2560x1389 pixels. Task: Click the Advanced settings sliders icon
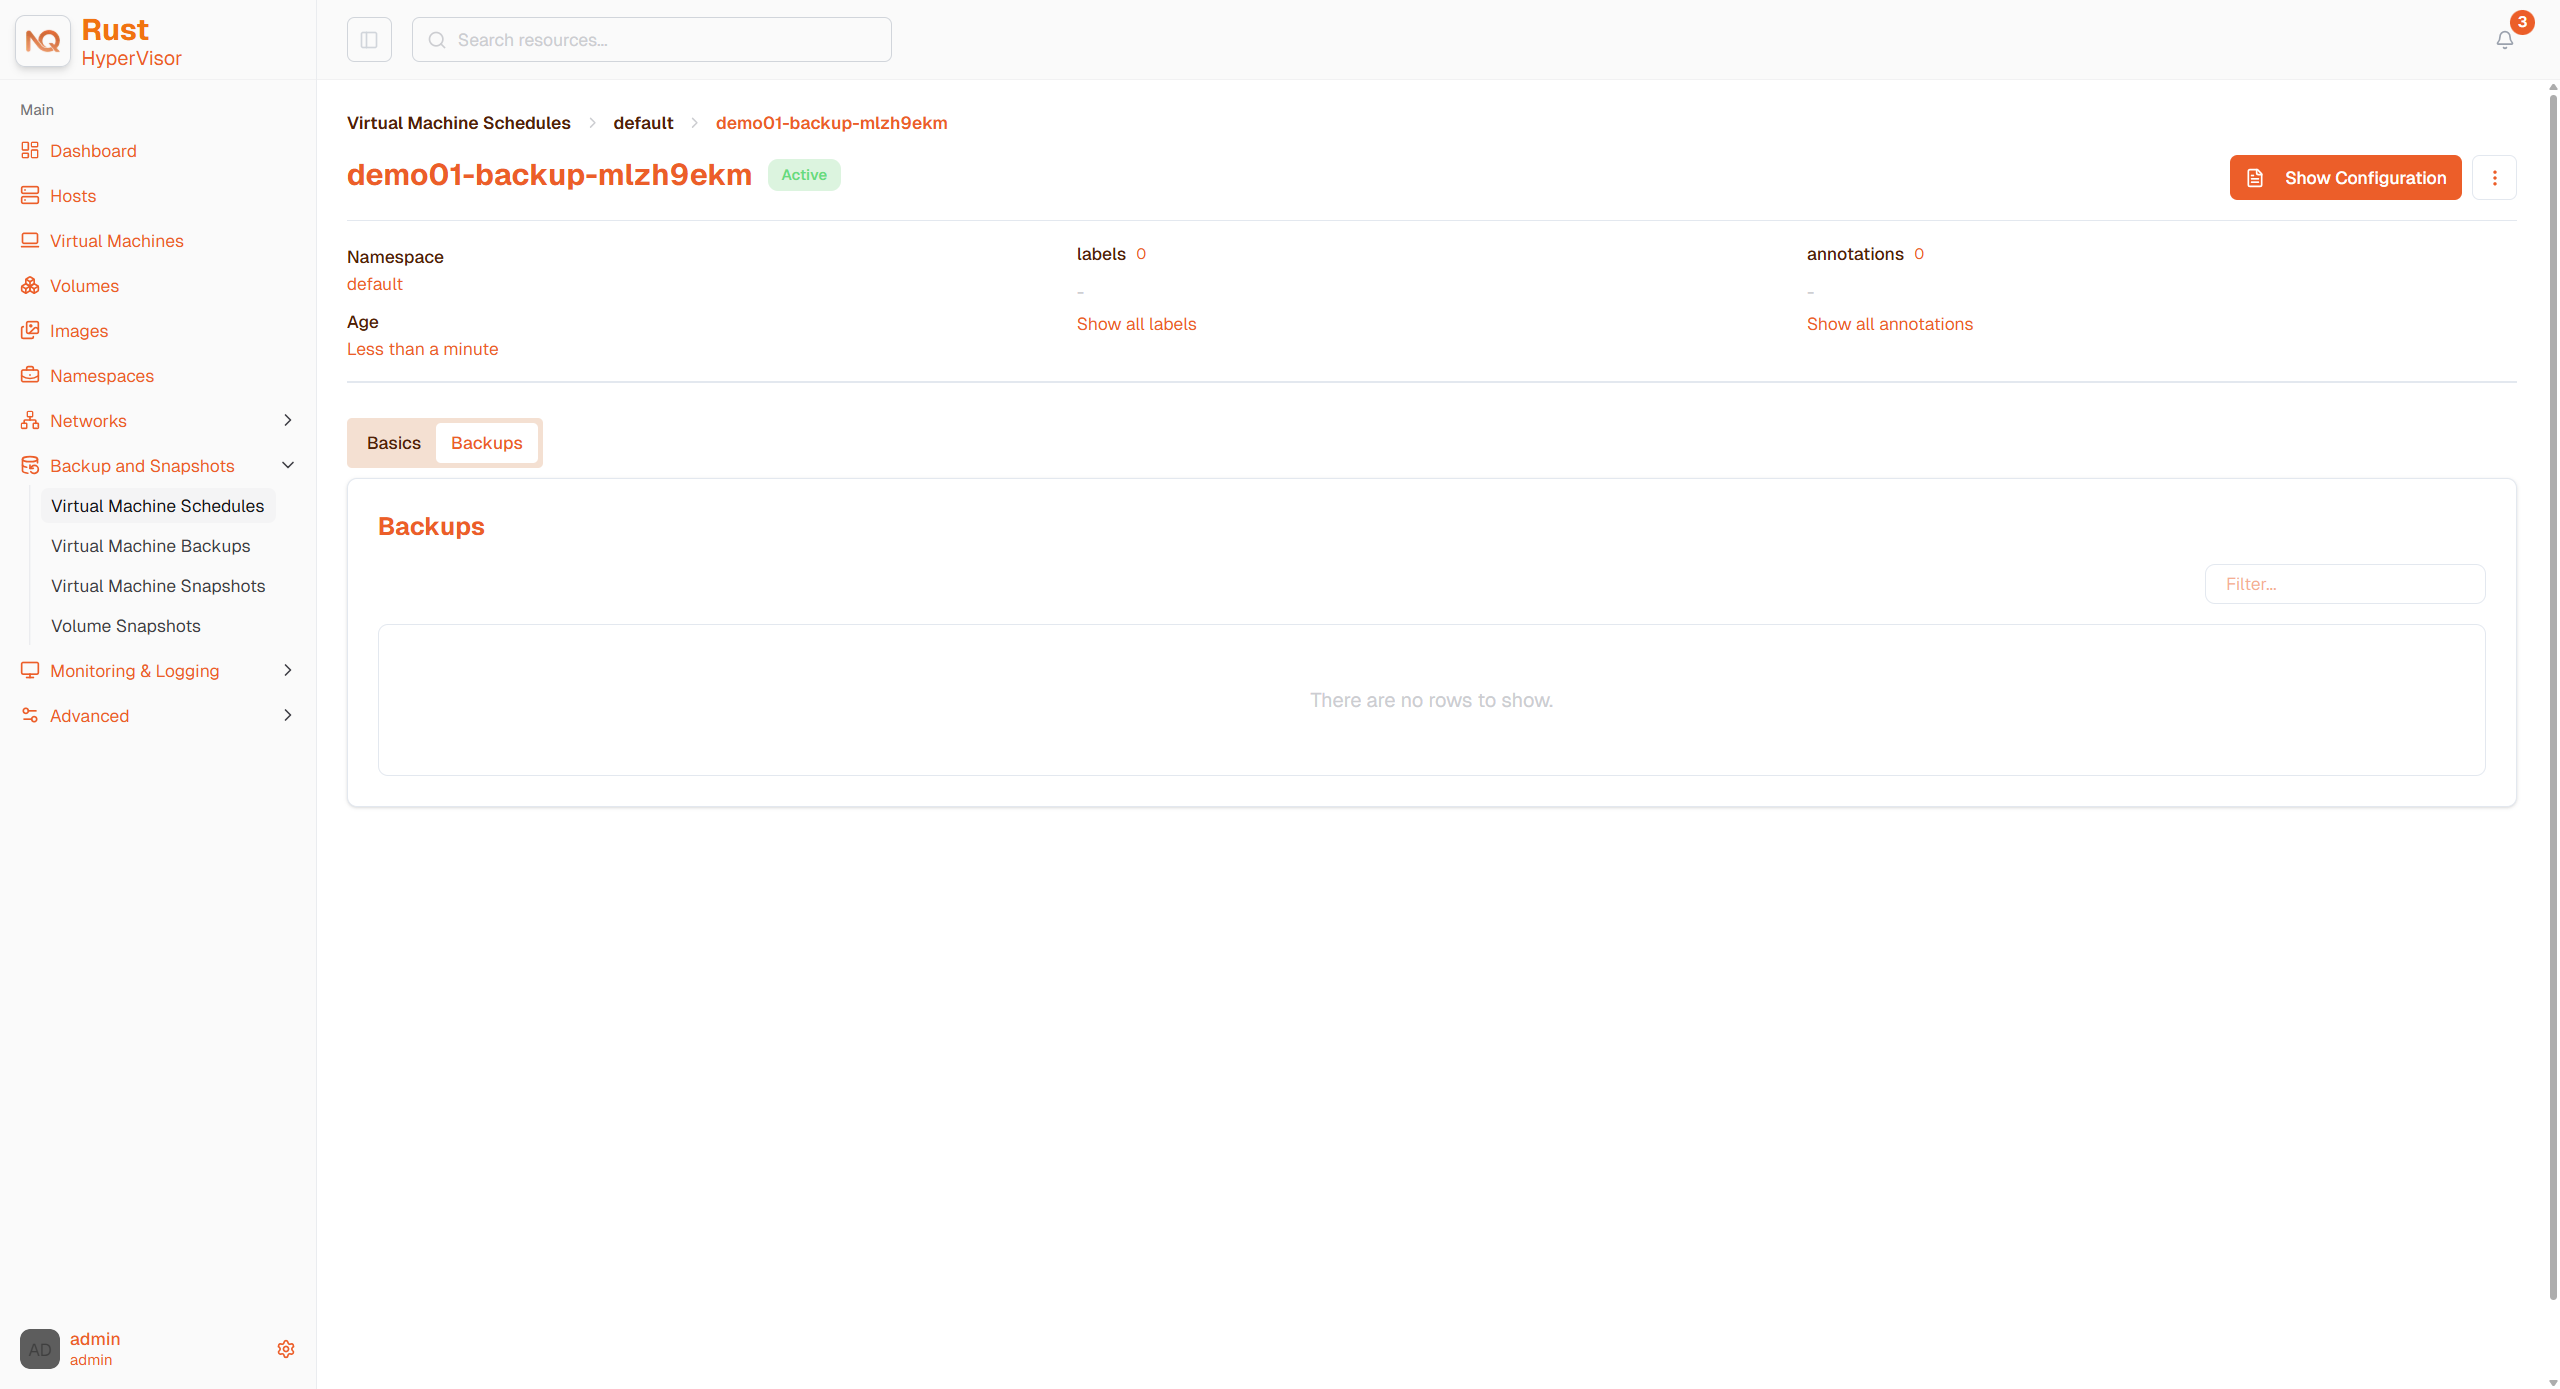pyautogui.click(x=30, y=715)
